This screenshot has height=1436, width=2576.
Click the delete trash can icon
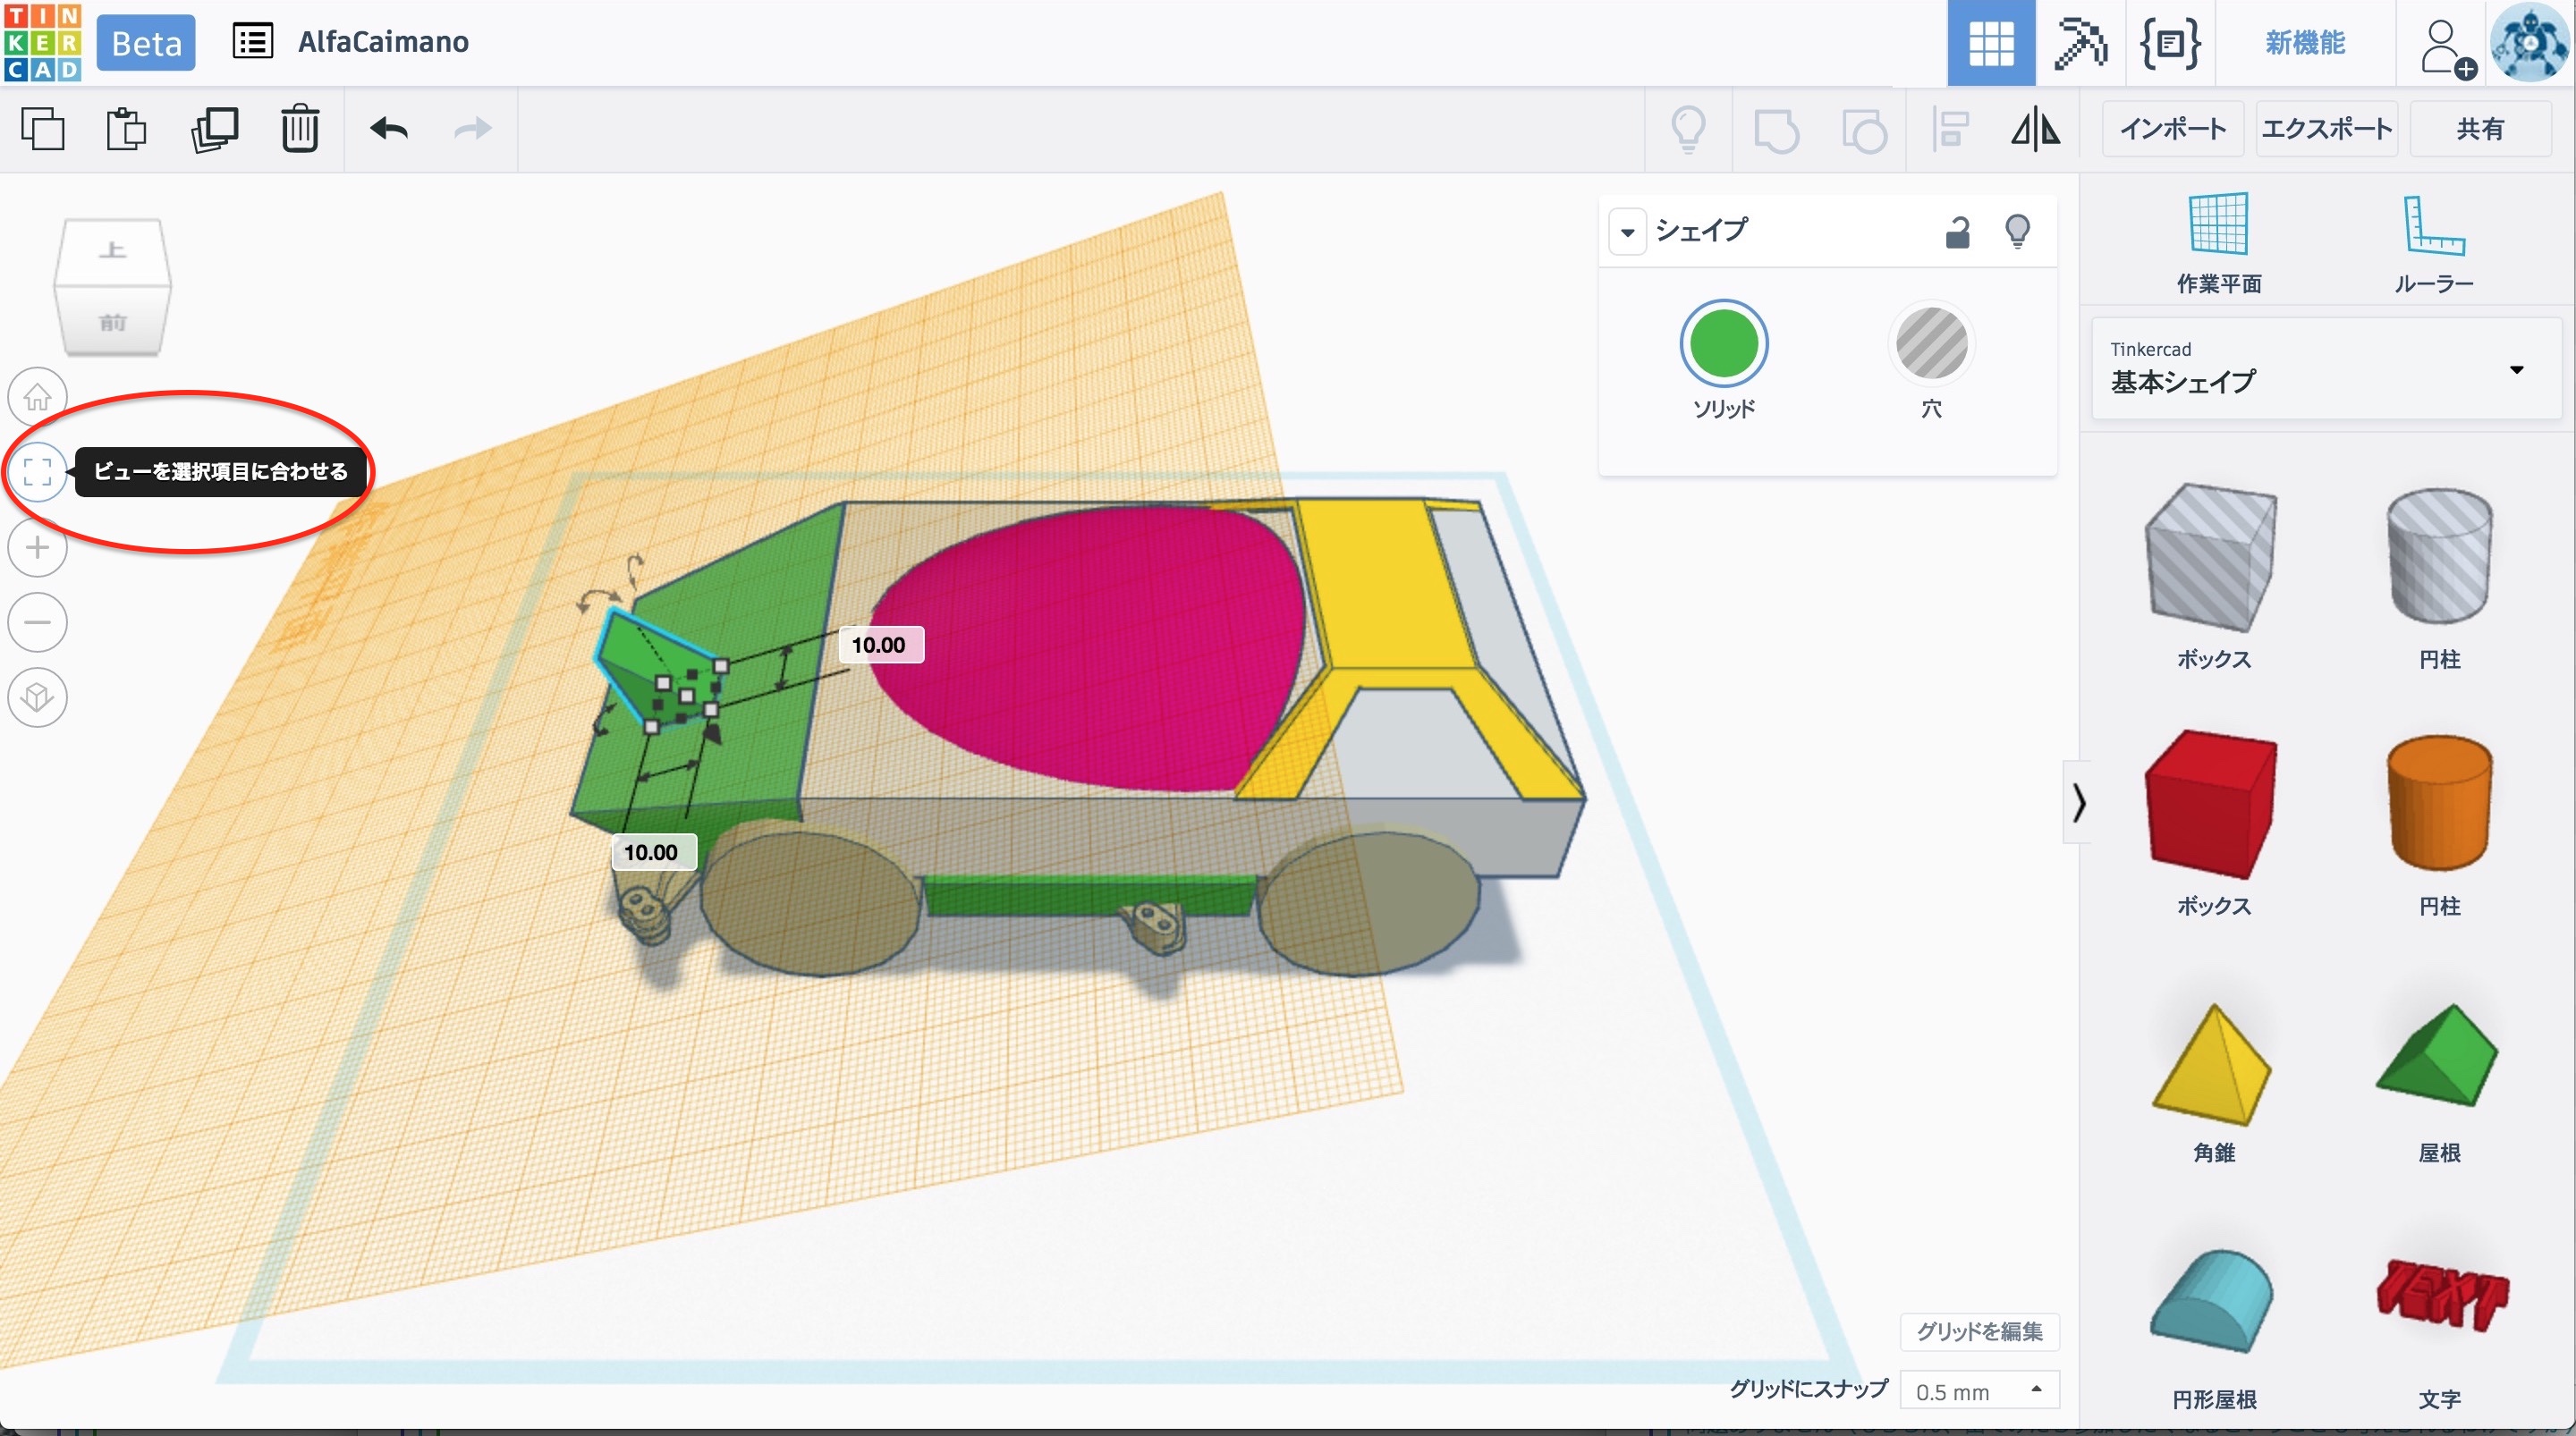click(299, 129)
